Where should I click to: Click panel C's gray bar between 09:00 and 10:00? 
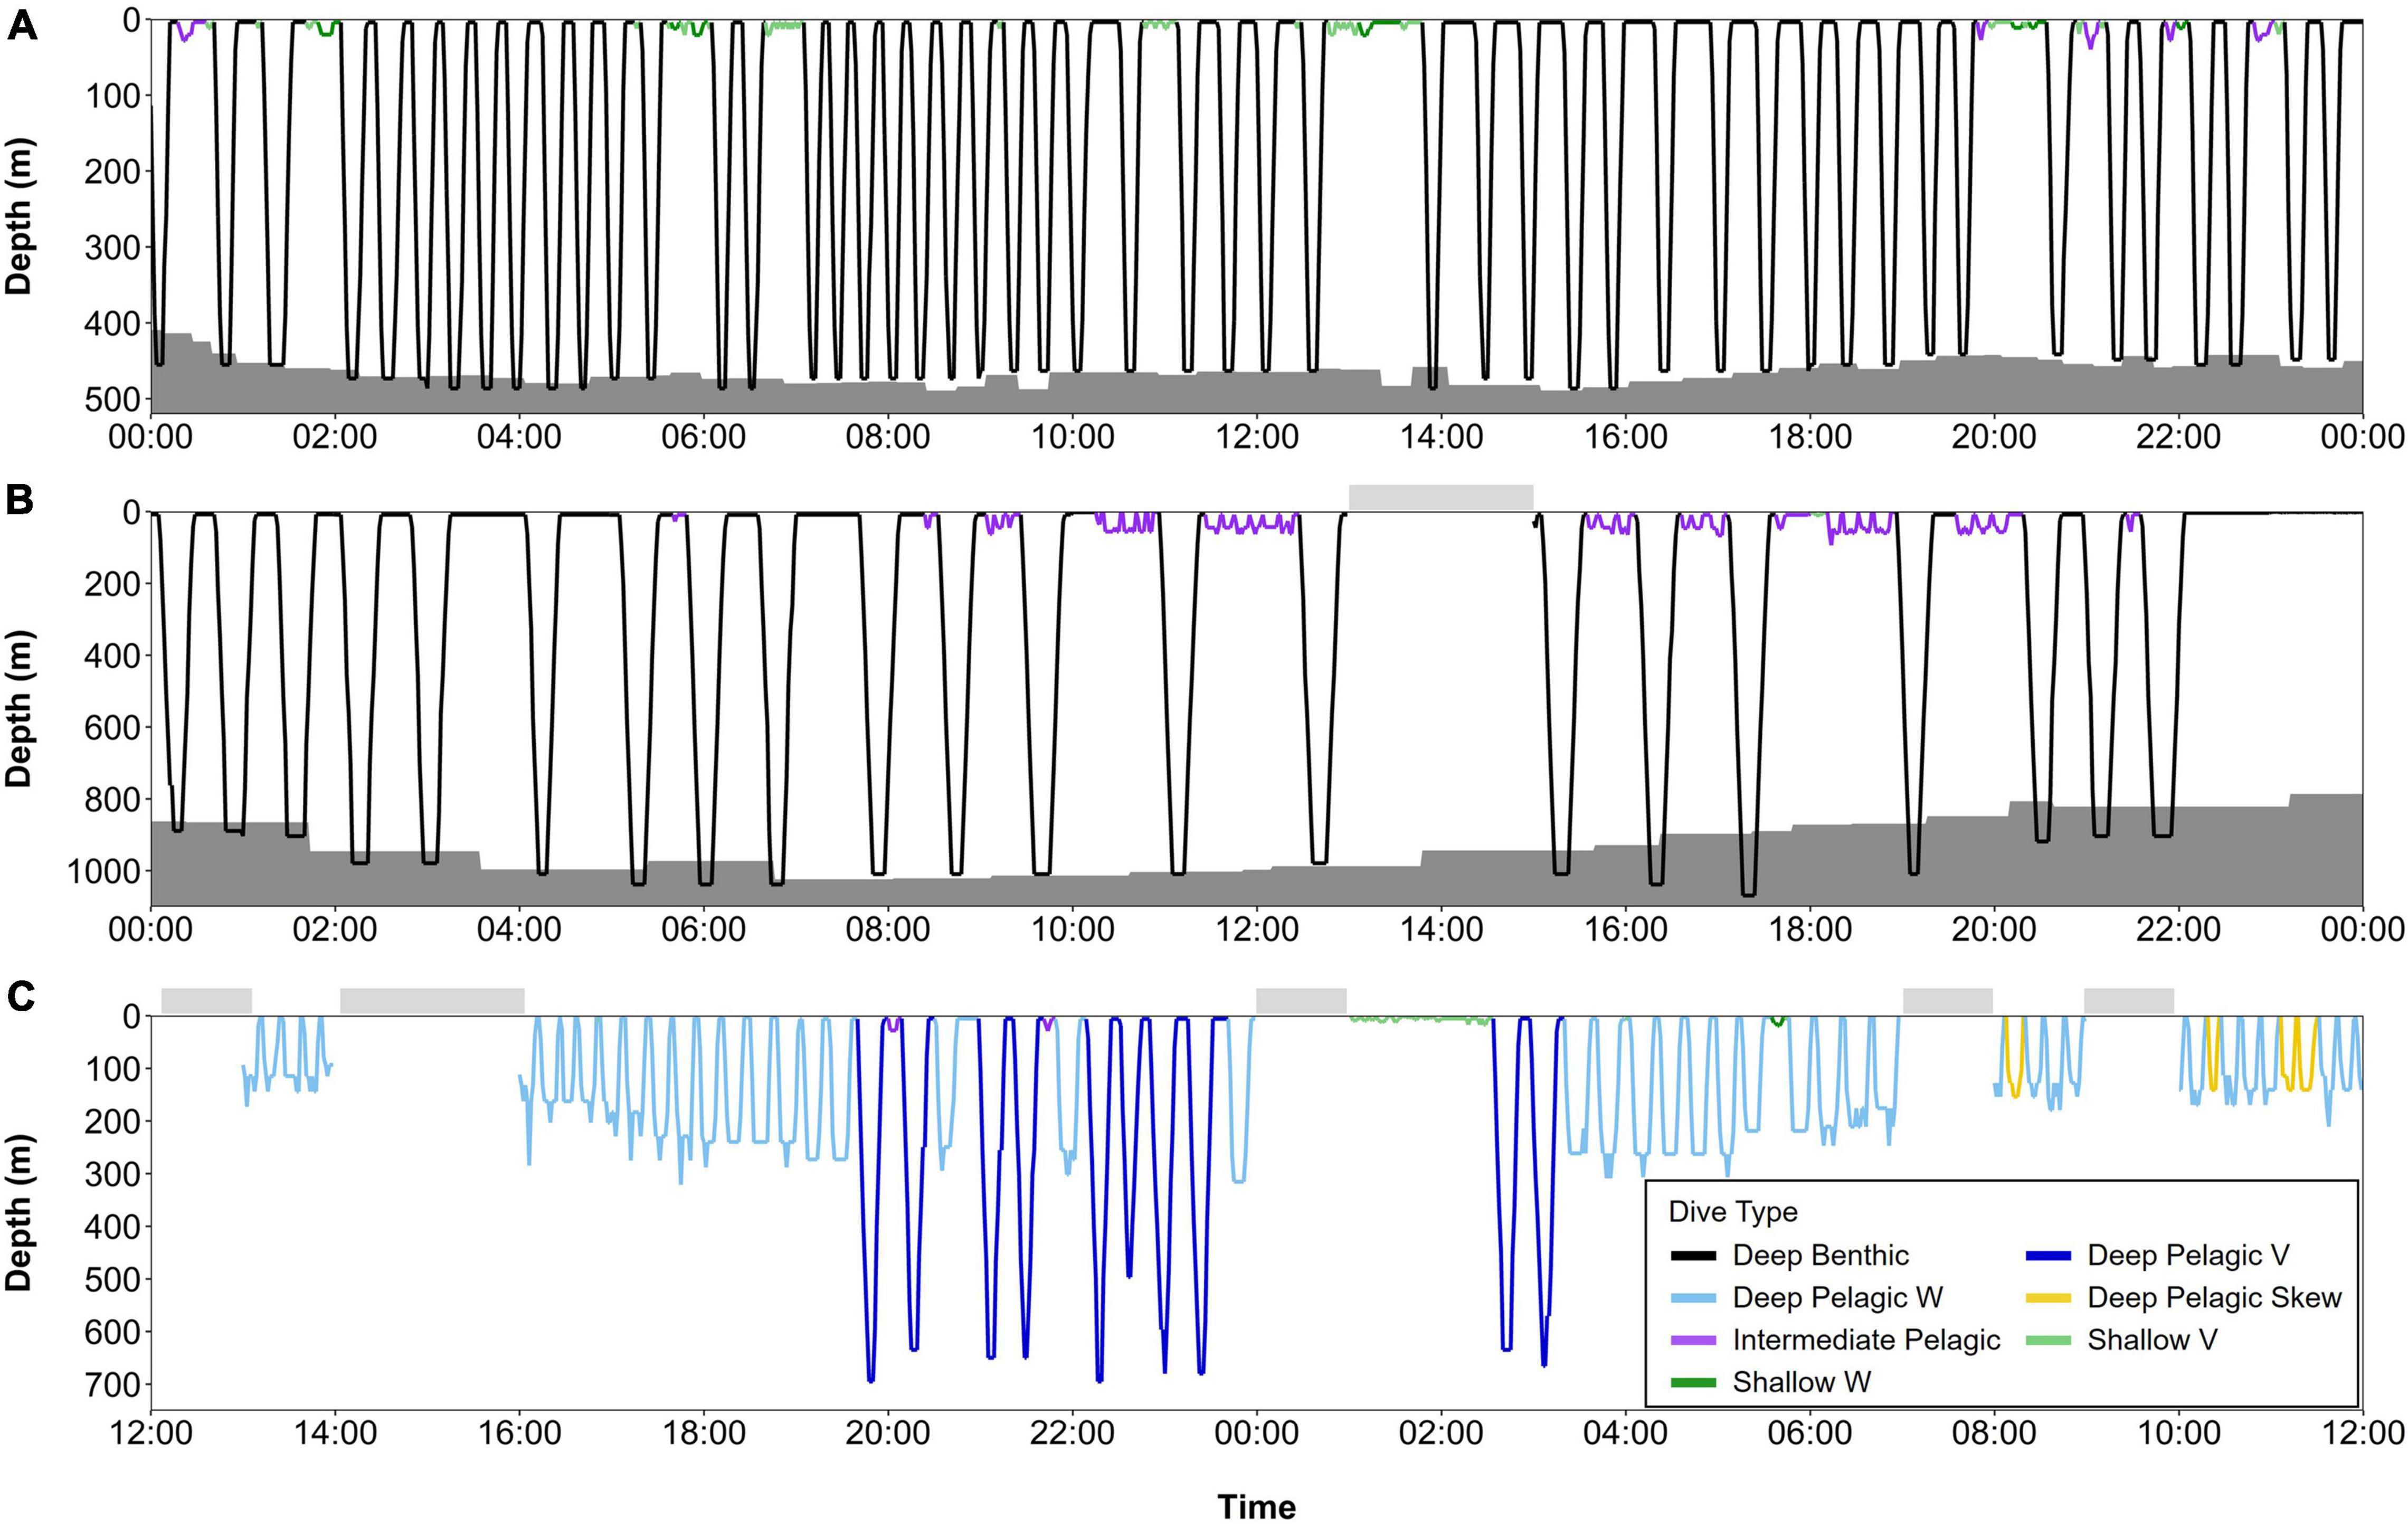coord(2129,1001)
